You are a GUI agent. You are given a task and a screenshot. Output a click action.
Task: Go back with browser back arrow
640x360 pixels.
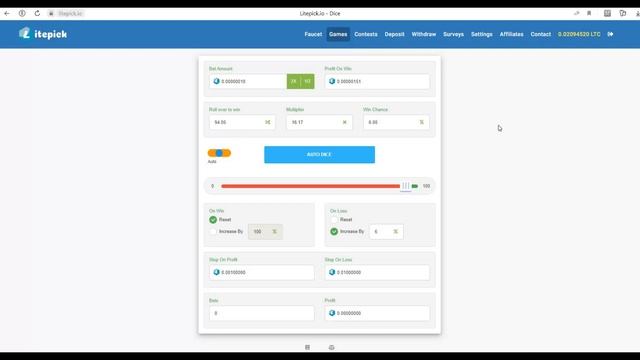7,13
